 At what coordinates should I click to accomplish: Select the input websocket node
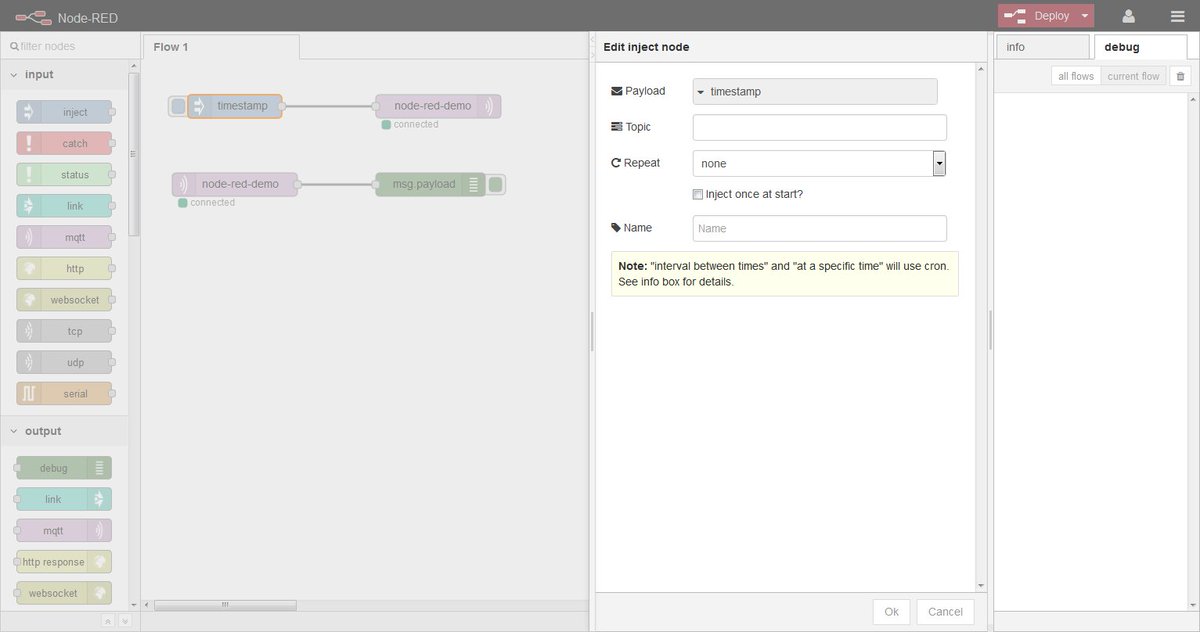(64, 300)
